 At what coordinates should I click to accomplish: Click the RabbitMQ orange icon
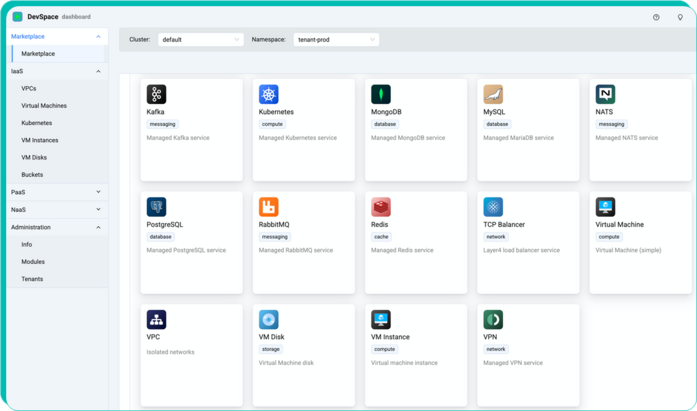tap(269, 207)
